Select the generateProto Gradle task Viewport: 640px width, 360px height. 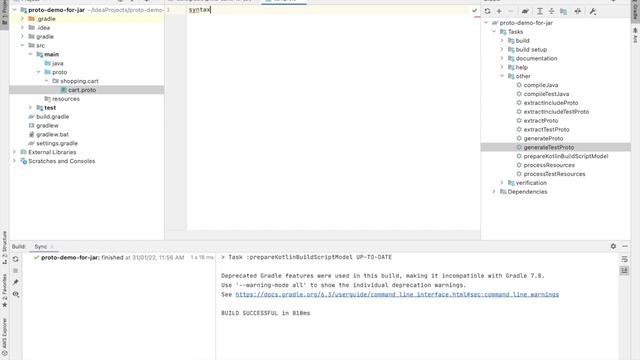point(543,138)
